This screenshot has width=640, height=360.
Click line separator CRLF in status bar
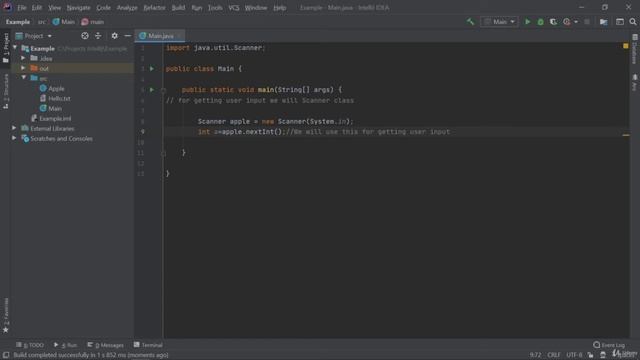[x=553, y=355]
